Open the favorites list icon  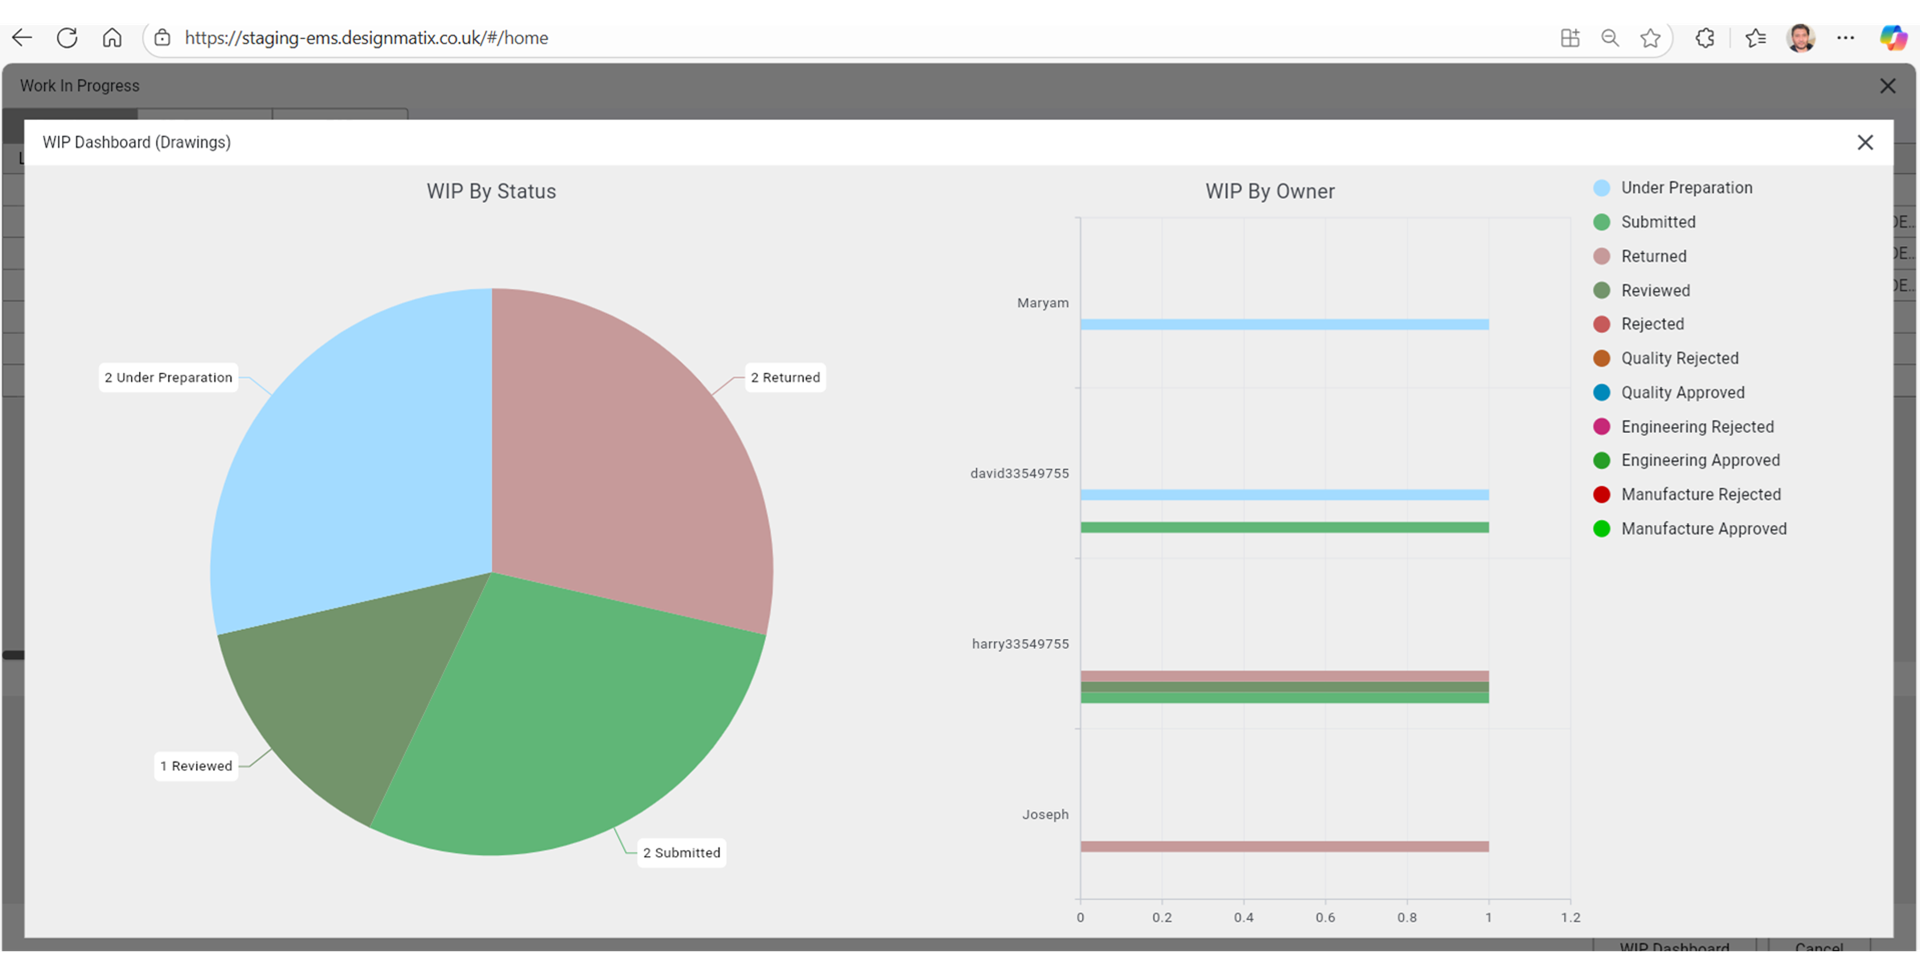(x=1755, y=38)
